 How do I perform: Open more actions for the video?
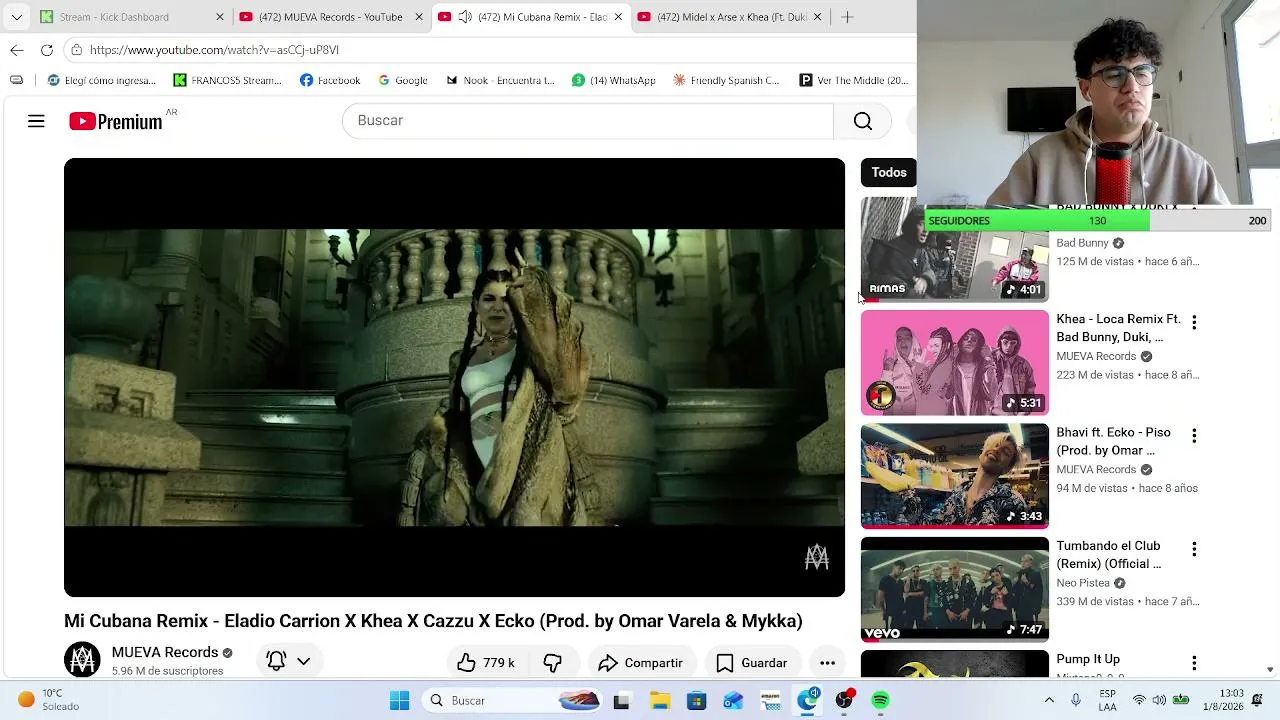coord(827,662)
